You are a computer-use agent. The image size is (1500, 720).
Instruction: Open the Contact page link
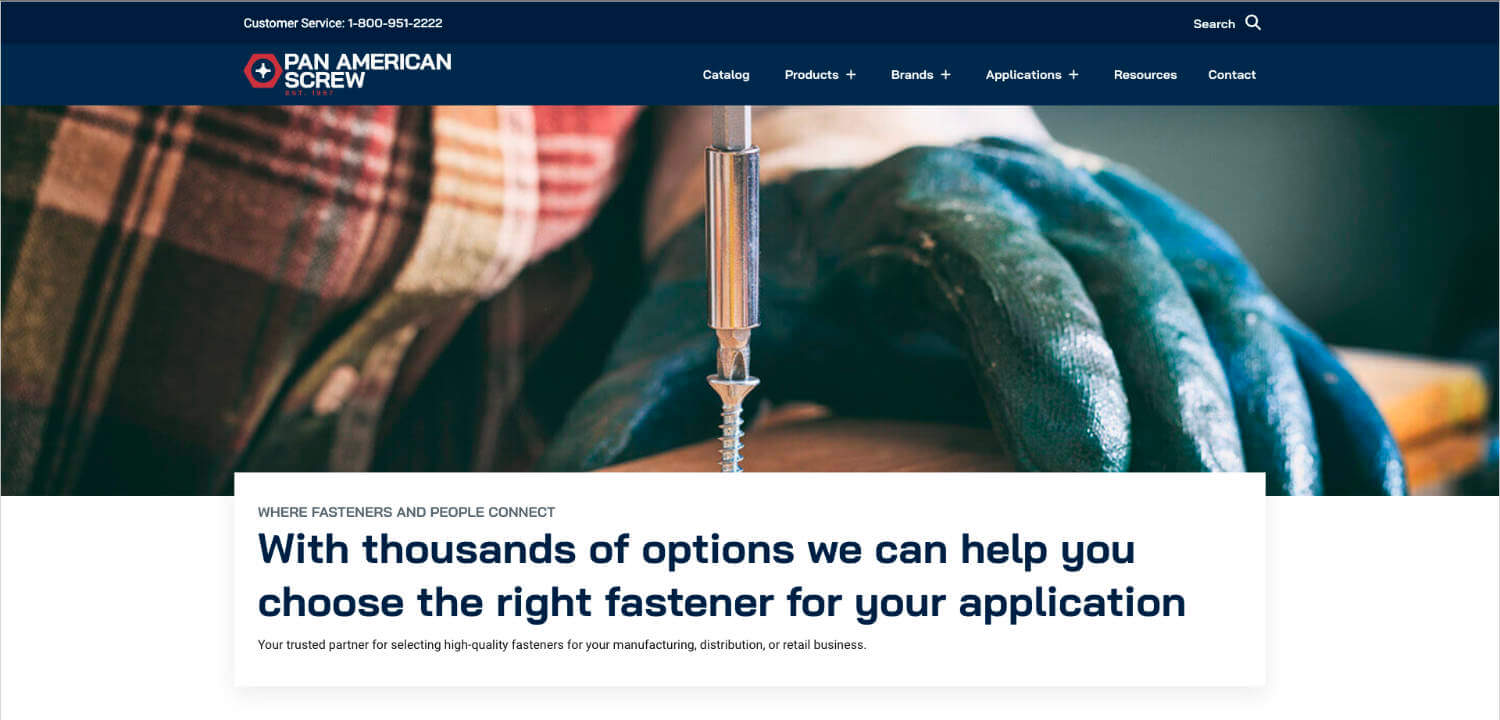point(1232,75)
